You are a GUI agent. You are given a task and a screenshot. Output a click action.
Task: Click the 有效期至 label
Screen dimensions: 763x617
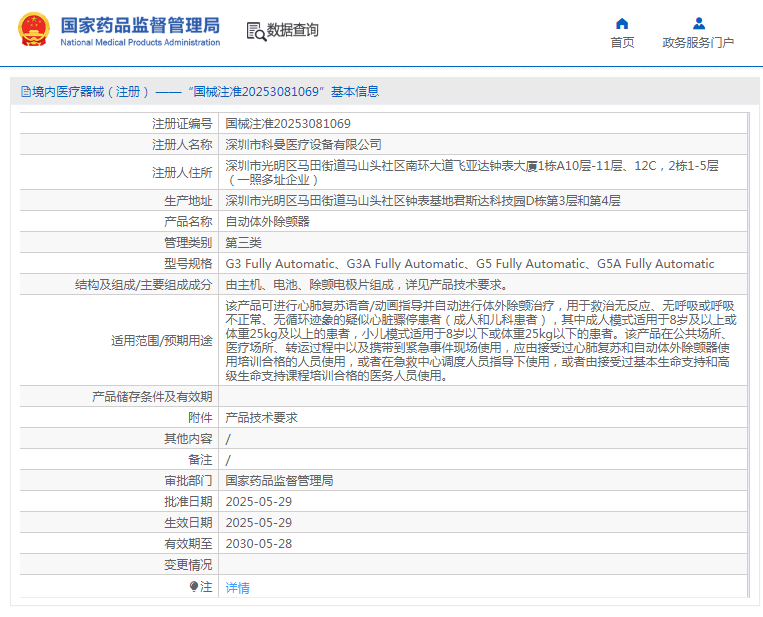click(x=188, y=544)
